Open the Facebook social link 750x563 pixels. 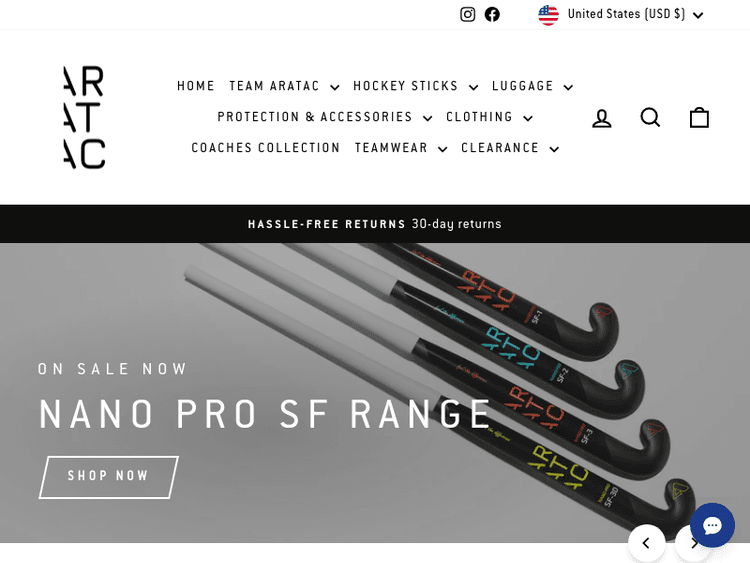click(x=492, y=14)
